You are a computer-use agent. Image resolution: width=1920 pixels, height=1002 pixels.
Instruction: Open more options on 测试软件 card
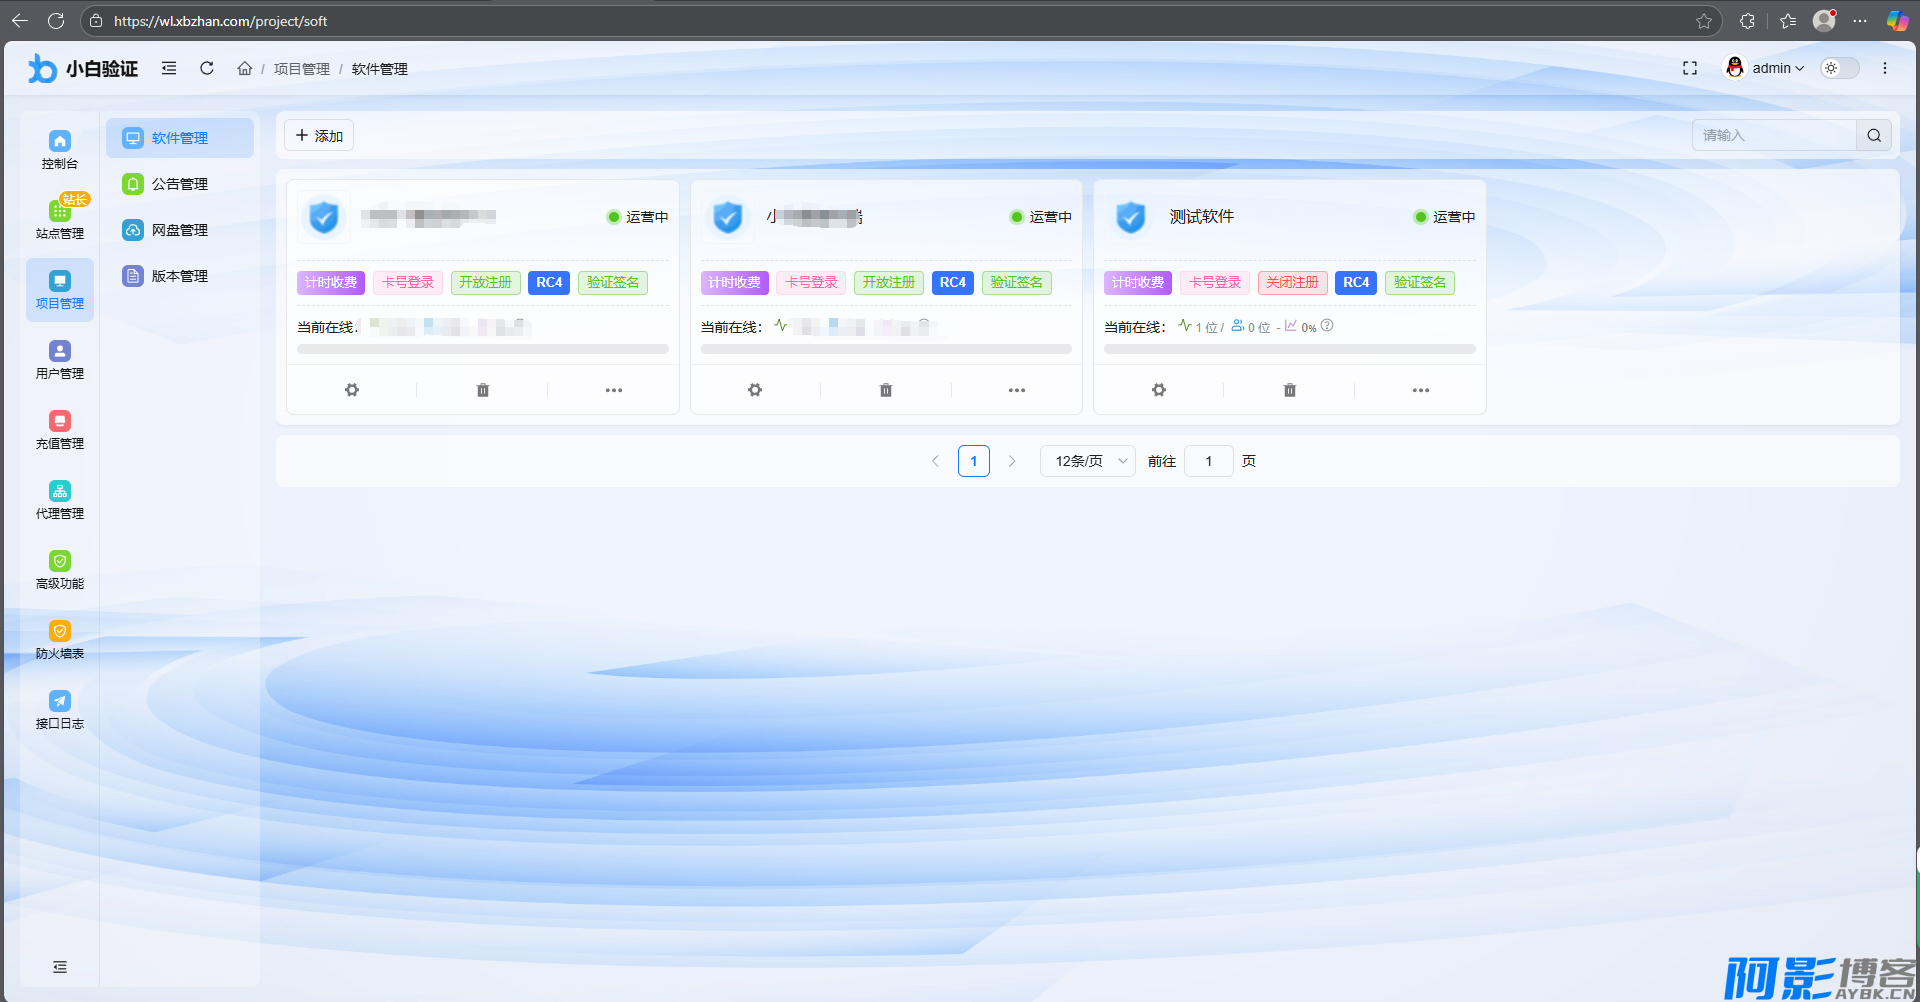tap(1420, 390)
